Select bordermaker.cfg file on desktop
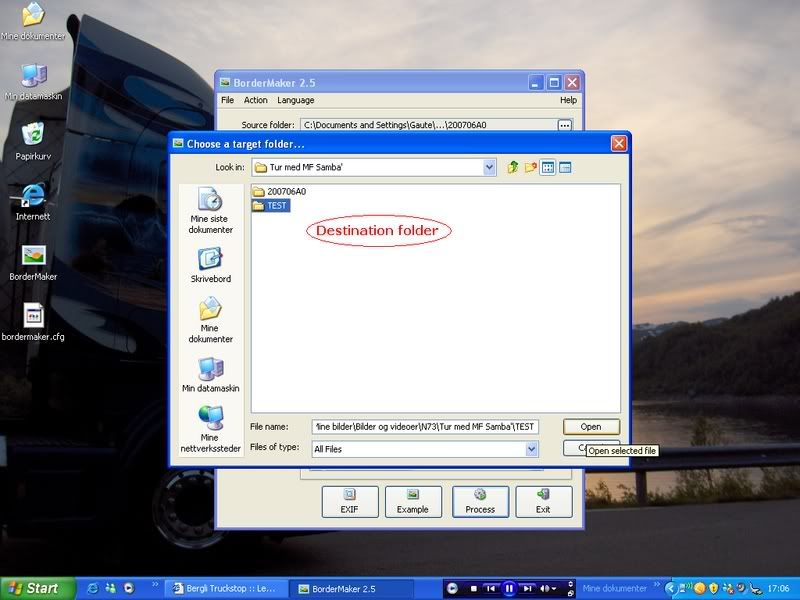Viewport: 800px width, 600px height. (x=33, y=322)
